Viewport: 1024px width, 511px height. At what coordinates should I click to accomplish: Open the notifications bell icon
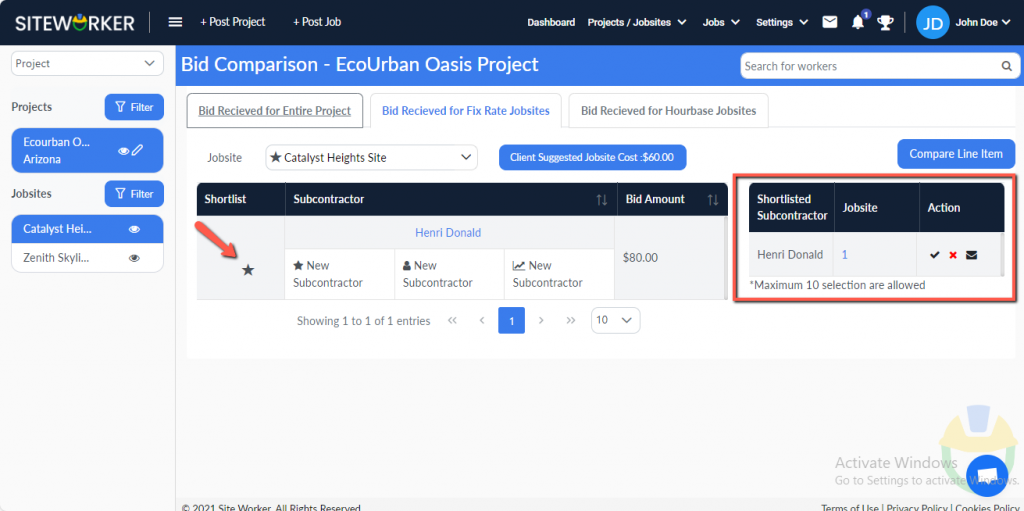click(x=858, y=22)
